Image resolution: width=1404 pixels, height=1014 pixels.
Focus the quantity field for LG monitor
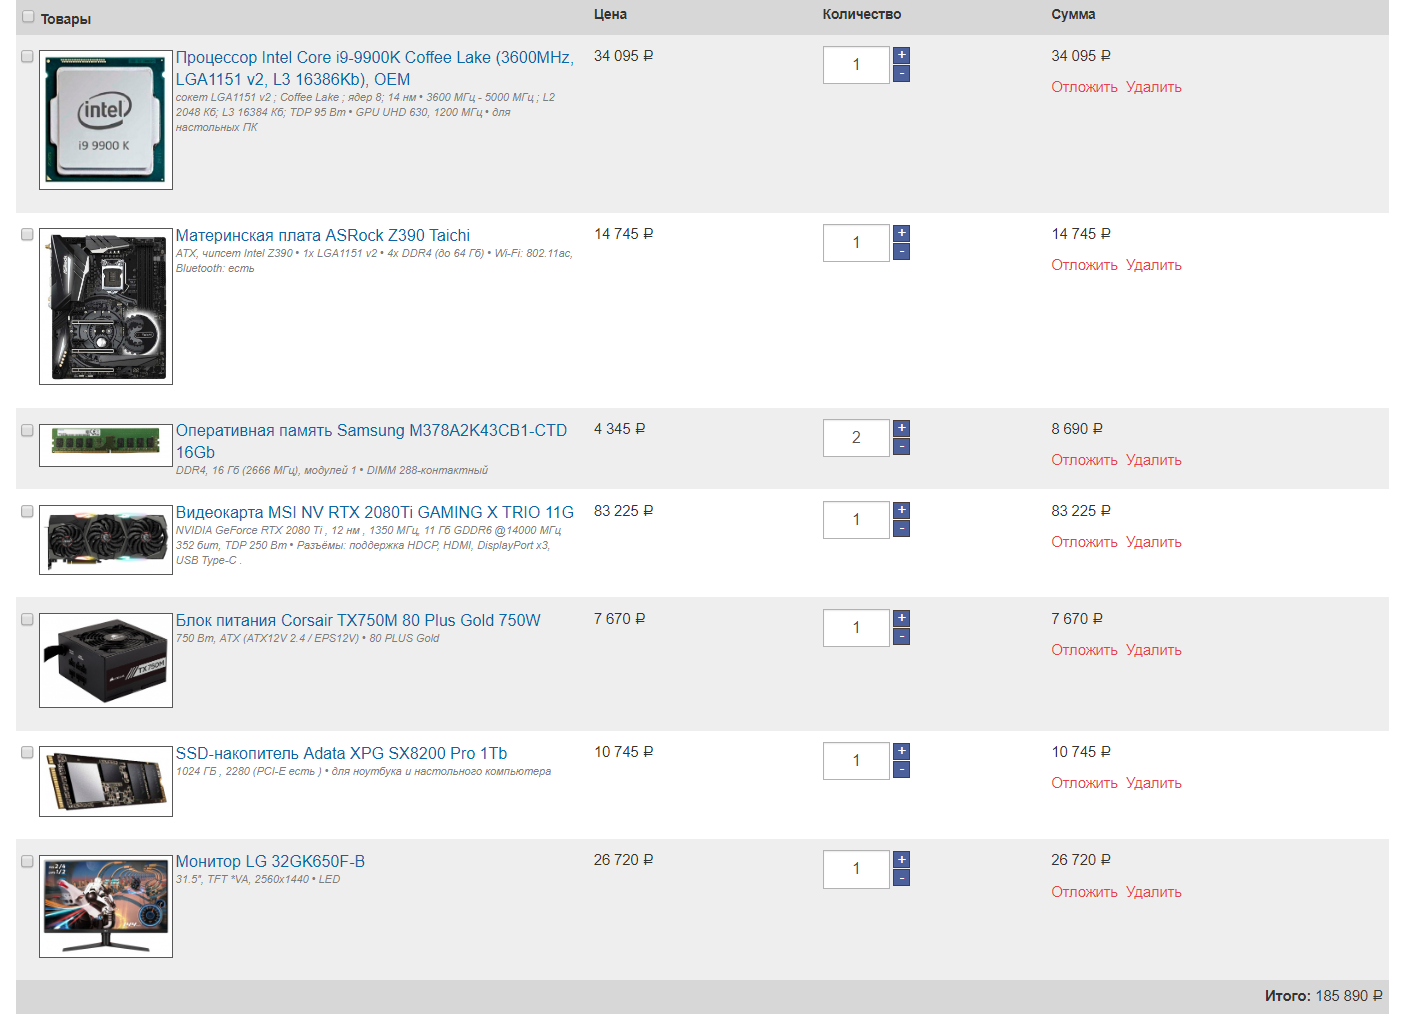coord(856,869)
